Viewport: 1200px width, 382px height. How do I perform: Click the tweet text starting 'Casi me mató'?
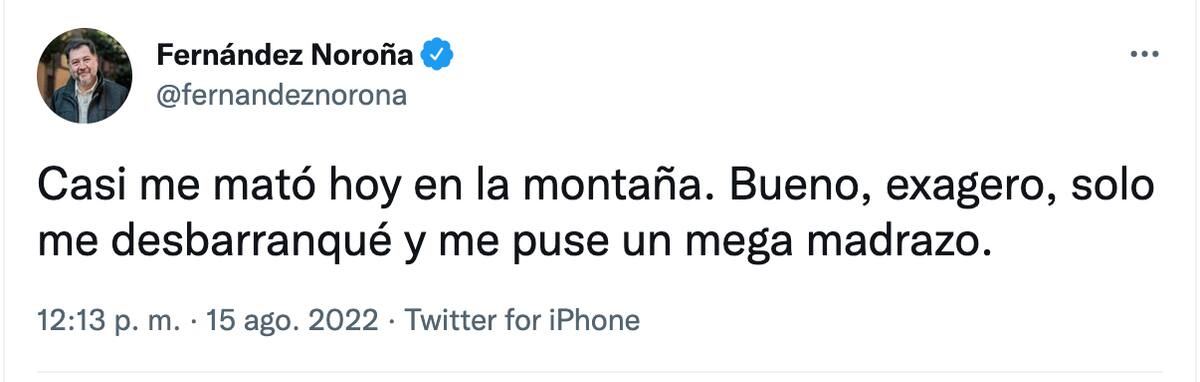[597, 214]
